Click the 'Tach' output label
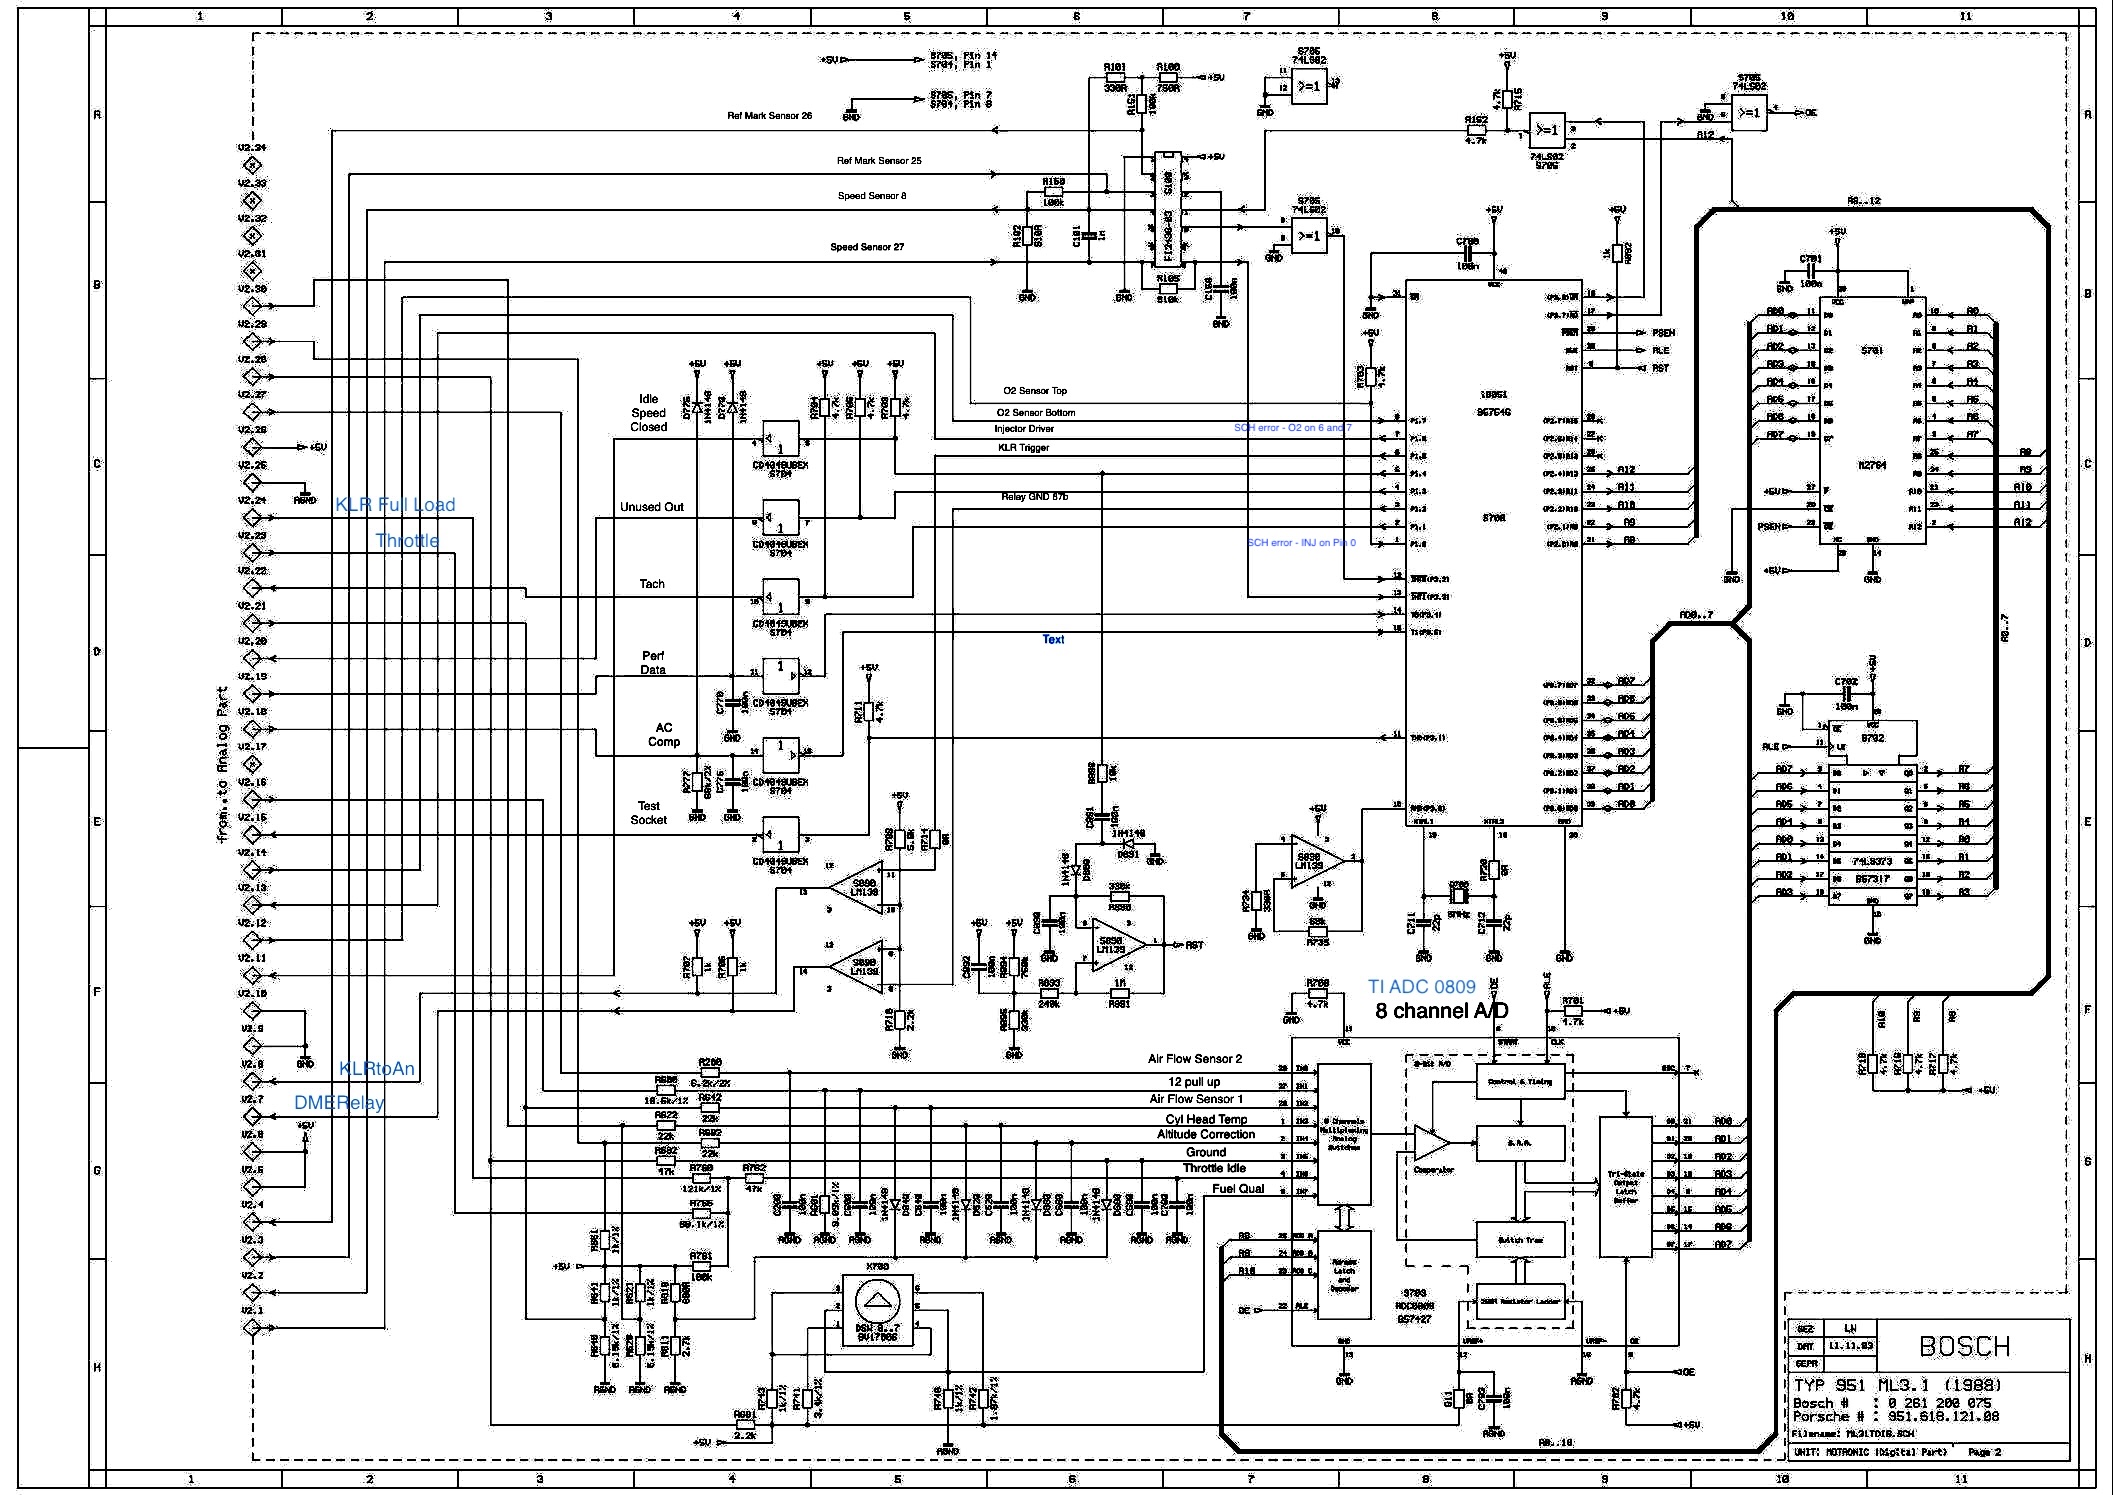The image size is (2113, 1495). (652, 584)
